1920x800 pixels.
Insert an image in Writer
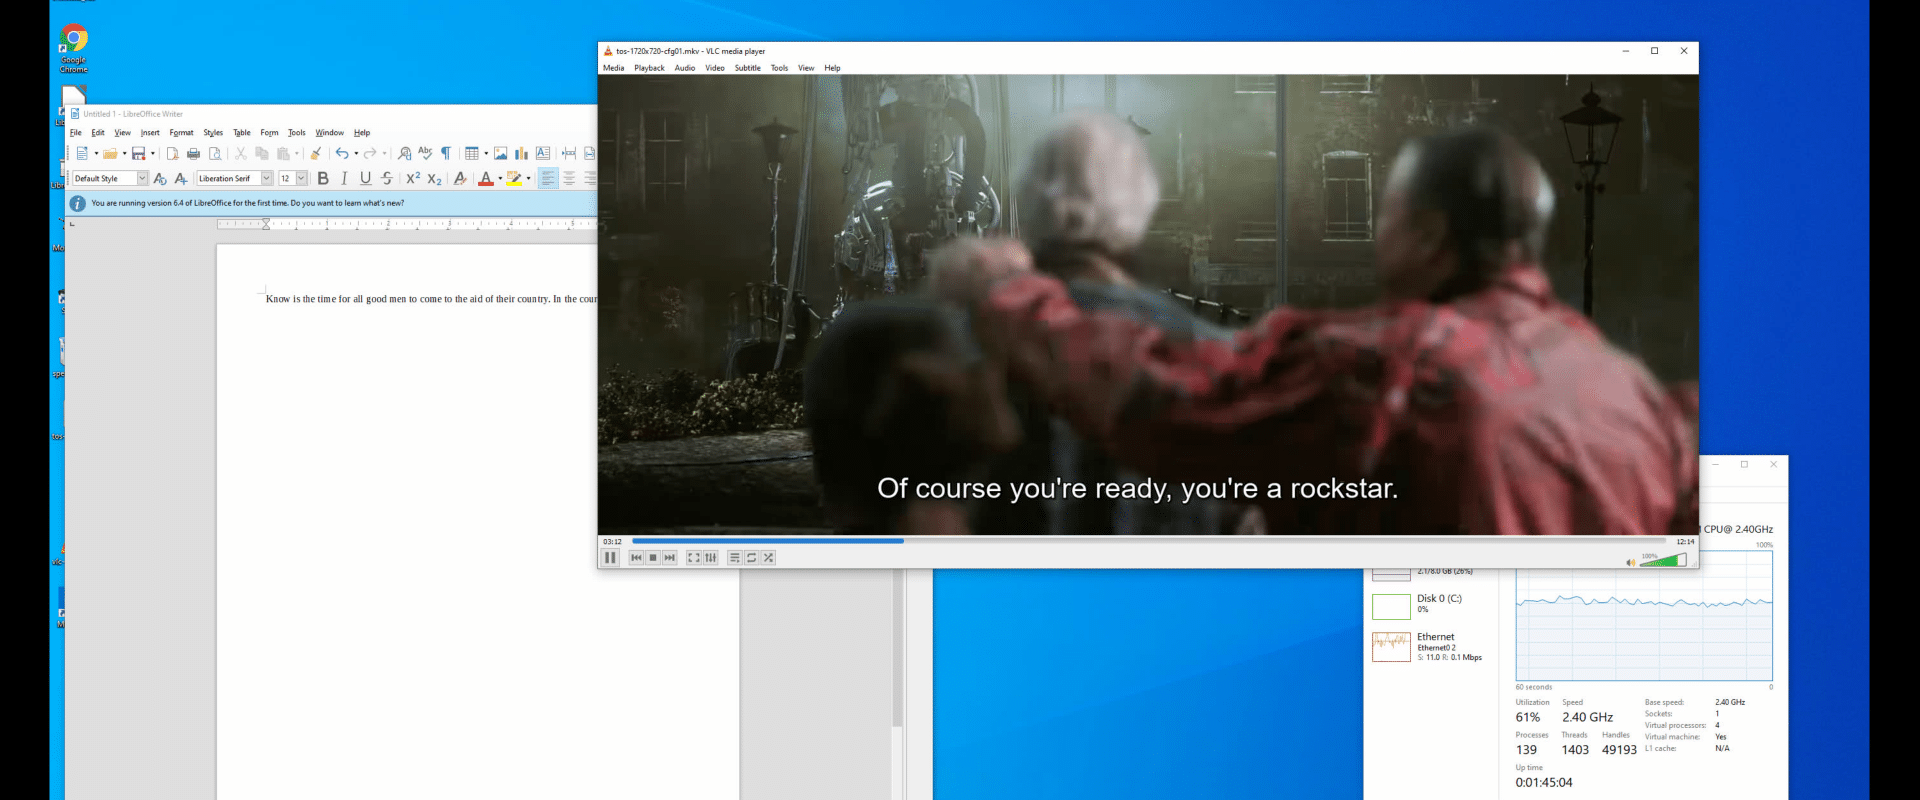click(x=501, y=153)
